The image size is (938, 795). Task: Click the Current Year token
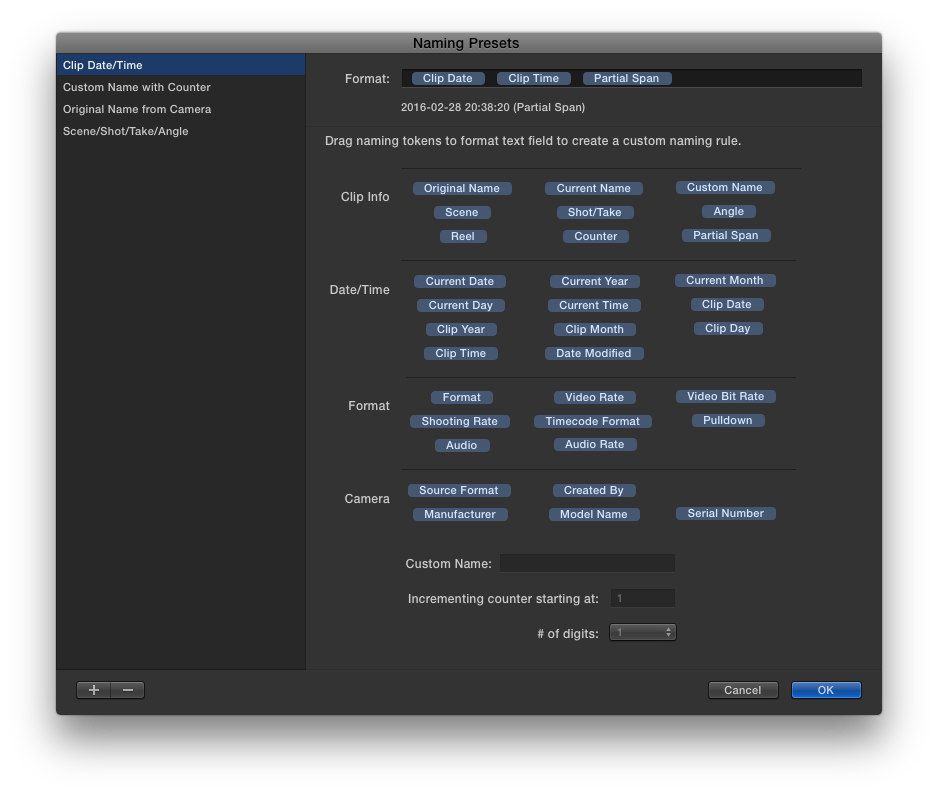coord(595,281)
